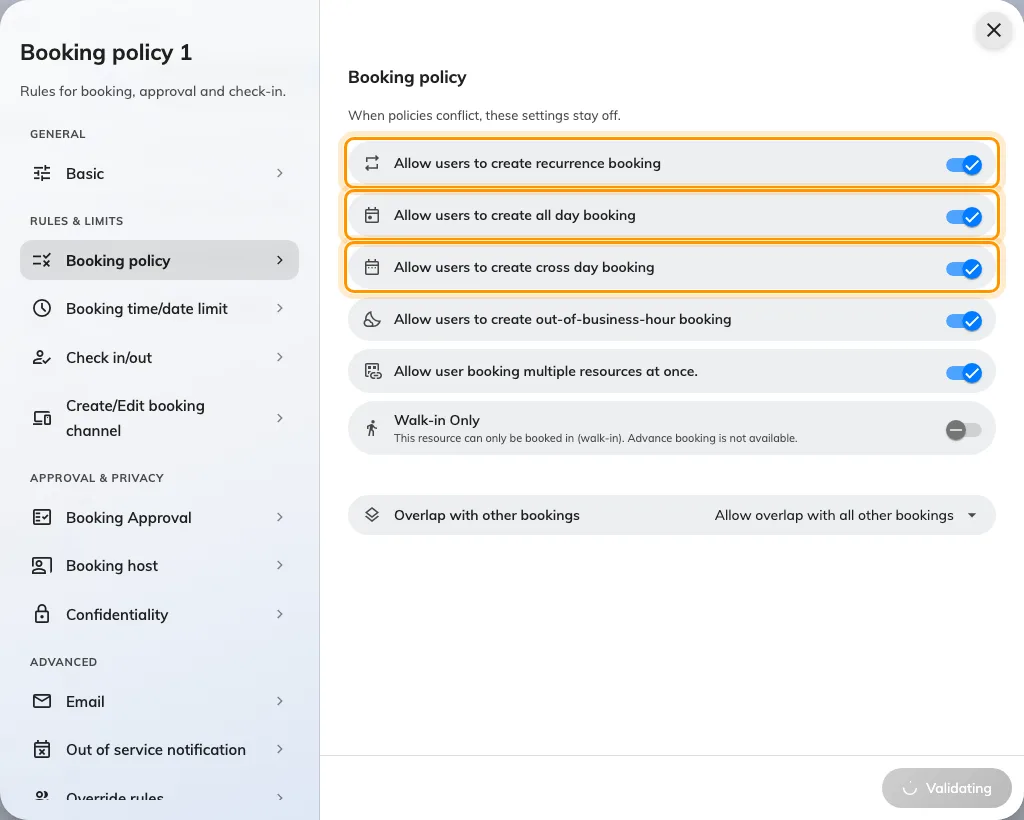Open the Booking Approval section

click(159, 517)
